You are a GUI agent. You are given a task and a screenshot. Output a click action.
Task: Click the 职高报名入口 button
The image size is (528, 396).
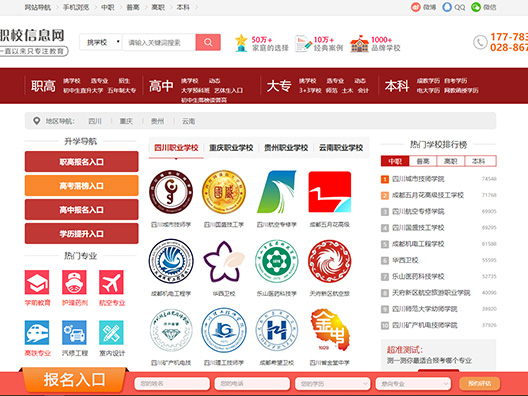click(81, 162)
